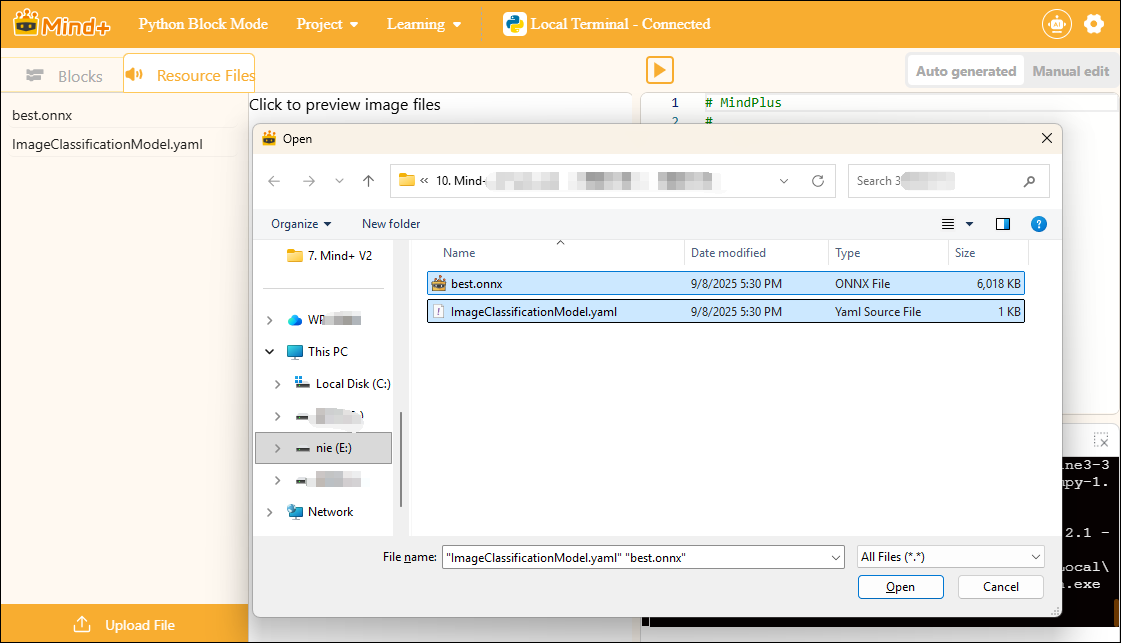Expand the Local Disk (C:) tree node
Screen dimensions: 1121x643
pyautogui.click(x=278, y=384)
